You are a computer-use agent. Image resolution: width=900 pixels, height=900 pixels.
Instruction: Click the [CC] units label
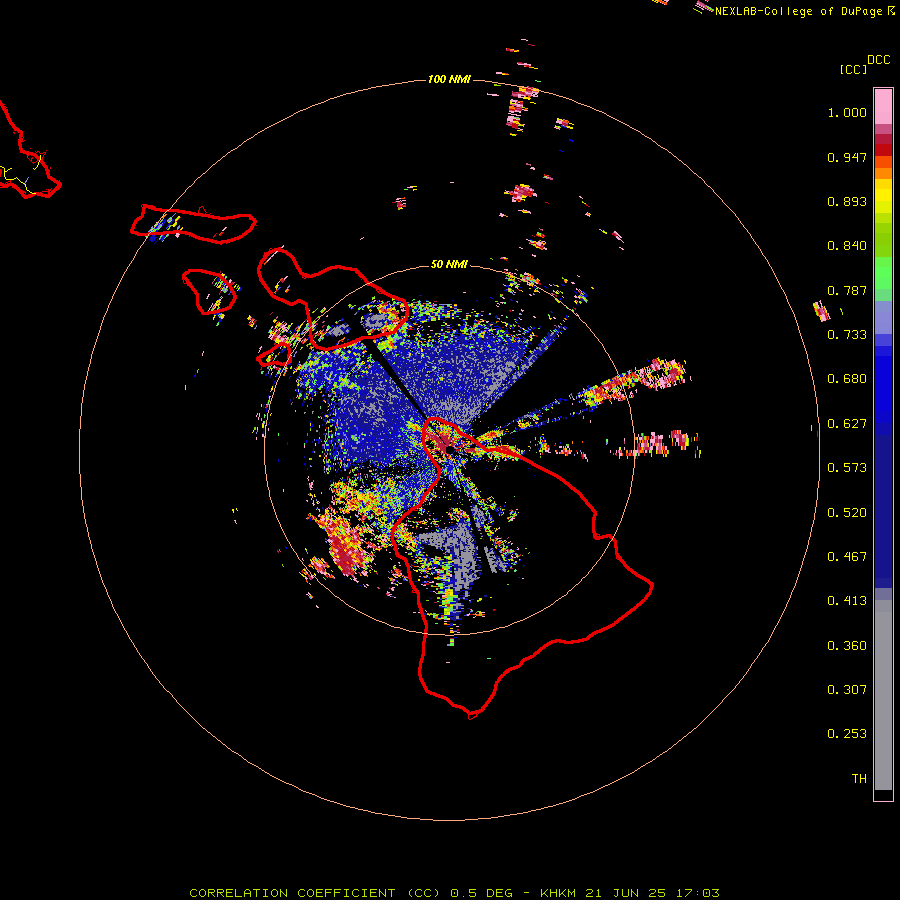[853, 69]
